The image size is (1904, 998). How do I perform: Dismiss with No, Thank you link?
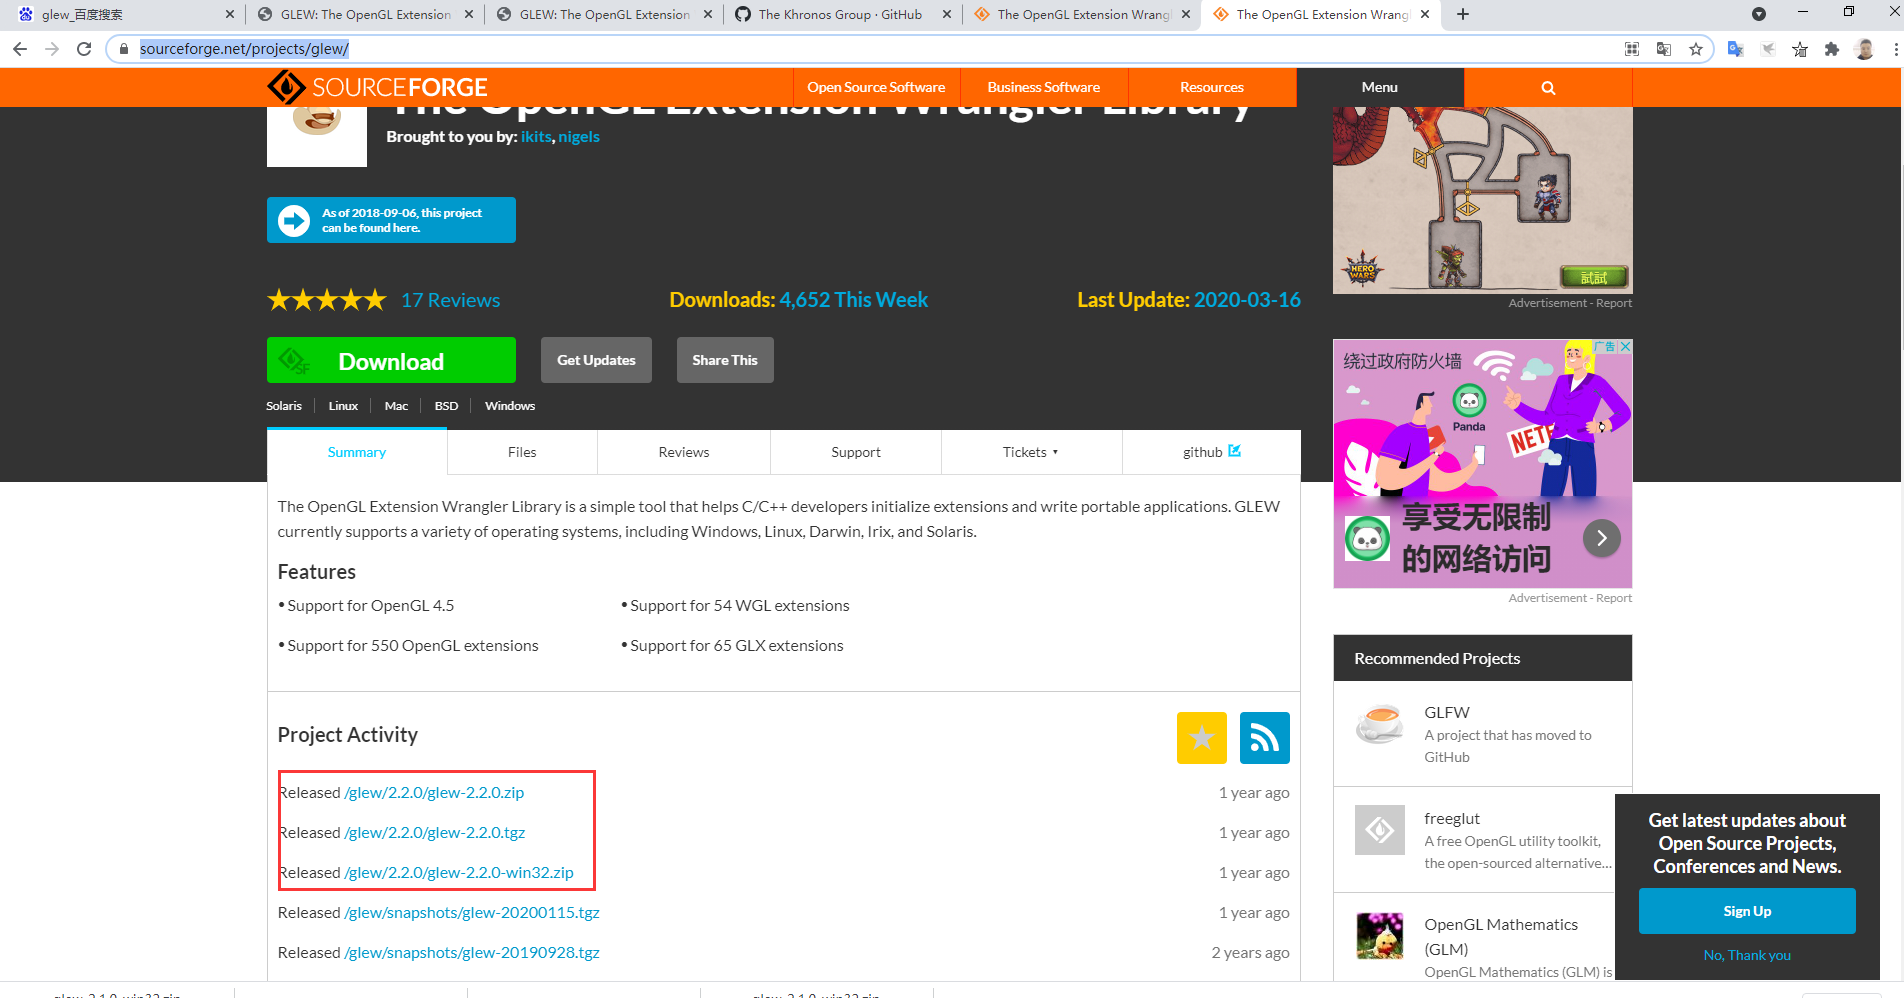coord(1747,955)
